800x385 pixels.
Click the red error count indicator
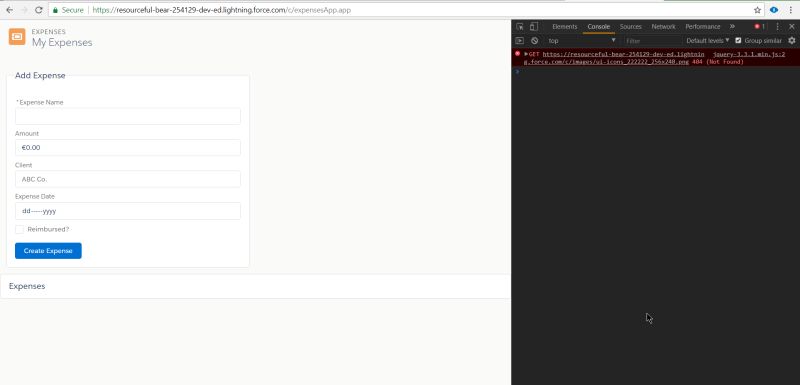[760, 27]
